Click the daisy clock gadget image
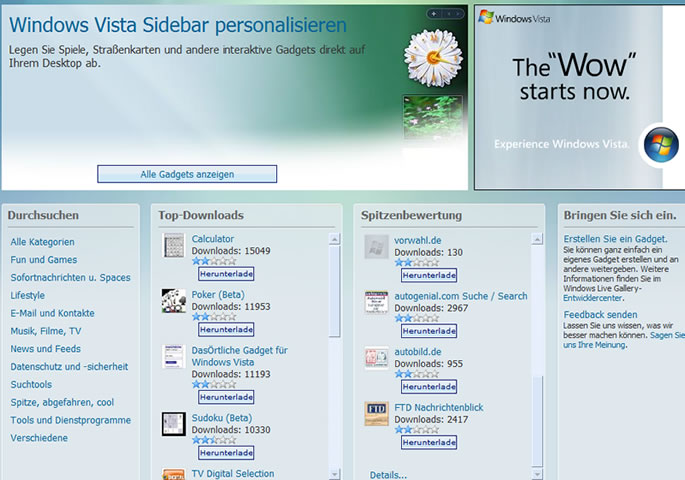The width and height of the screenshot is (685, 480). coord(433,58)
